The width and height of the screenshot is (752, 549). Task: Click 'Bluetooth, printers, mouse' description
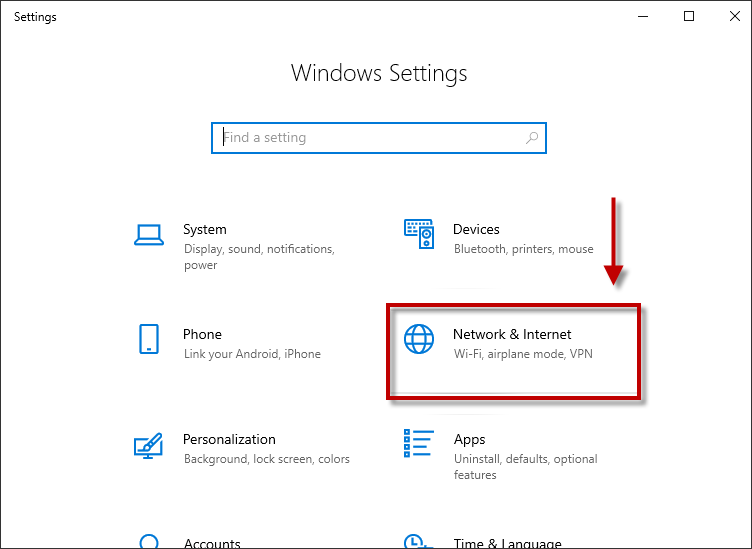click(524, 249)
